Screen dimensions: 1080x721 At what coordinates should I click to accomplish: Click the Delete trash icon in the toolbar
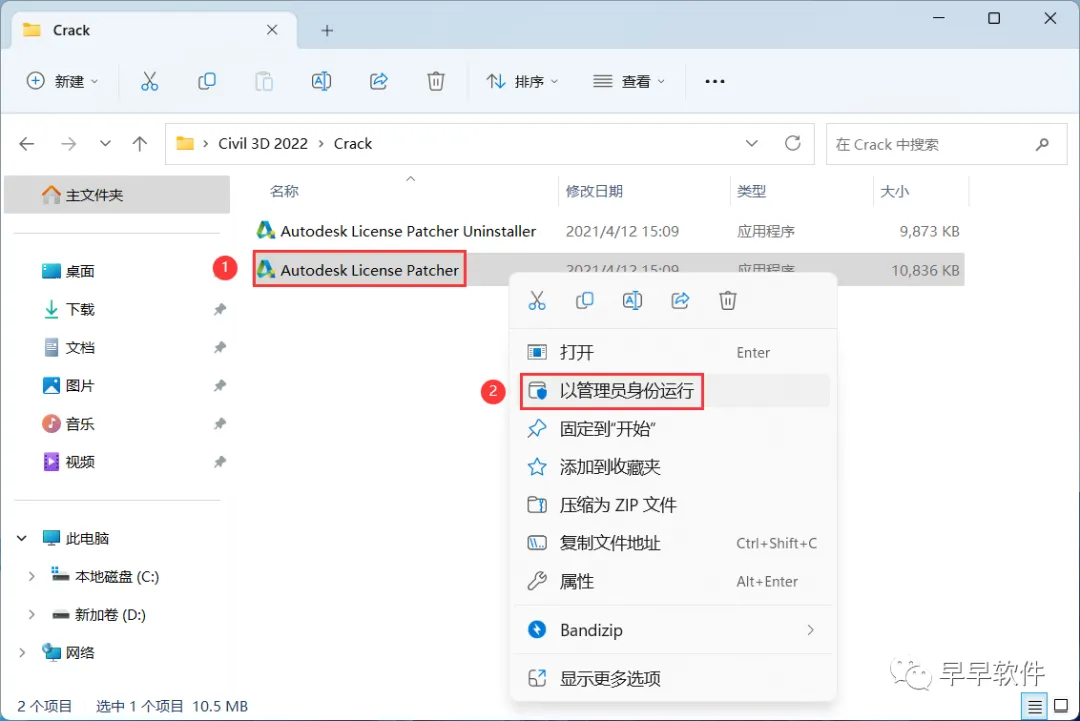point(435,81)
